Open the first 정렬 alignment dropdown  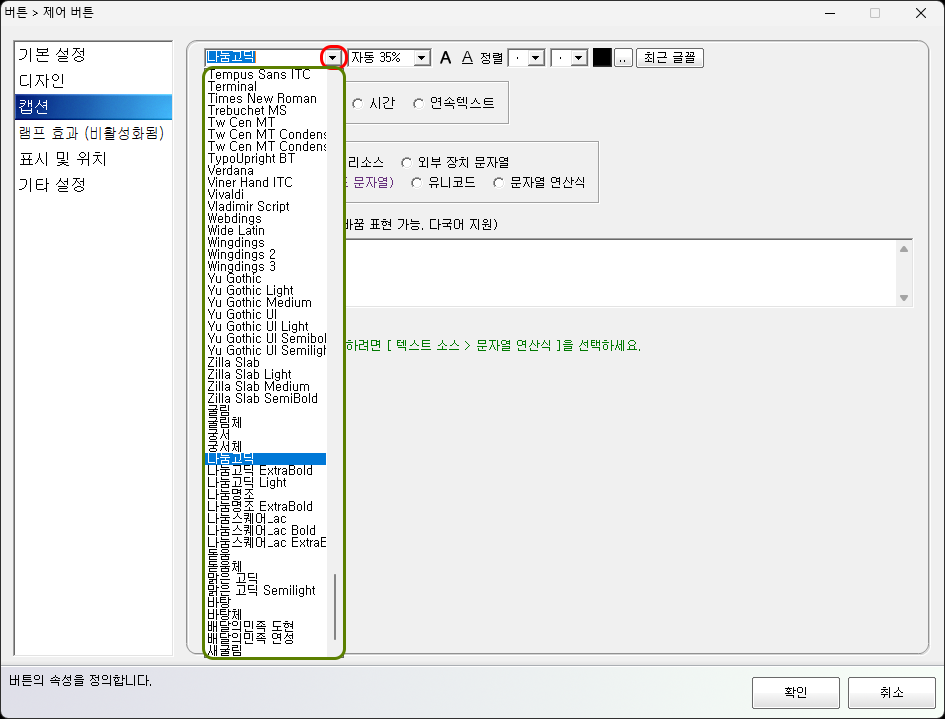[x=535, y=57]
